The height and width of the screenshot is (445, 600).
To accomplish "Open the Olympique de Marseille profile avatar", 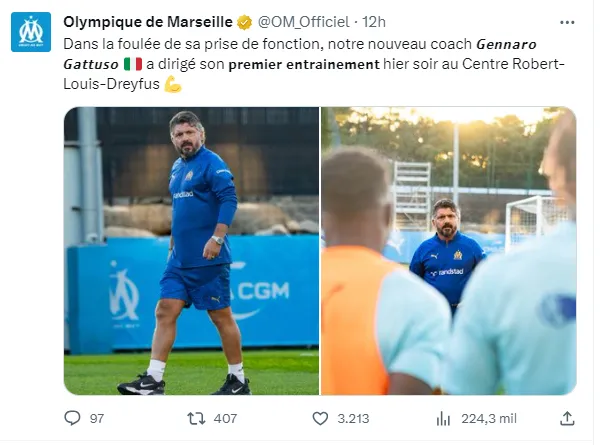I will click(31, 32).
